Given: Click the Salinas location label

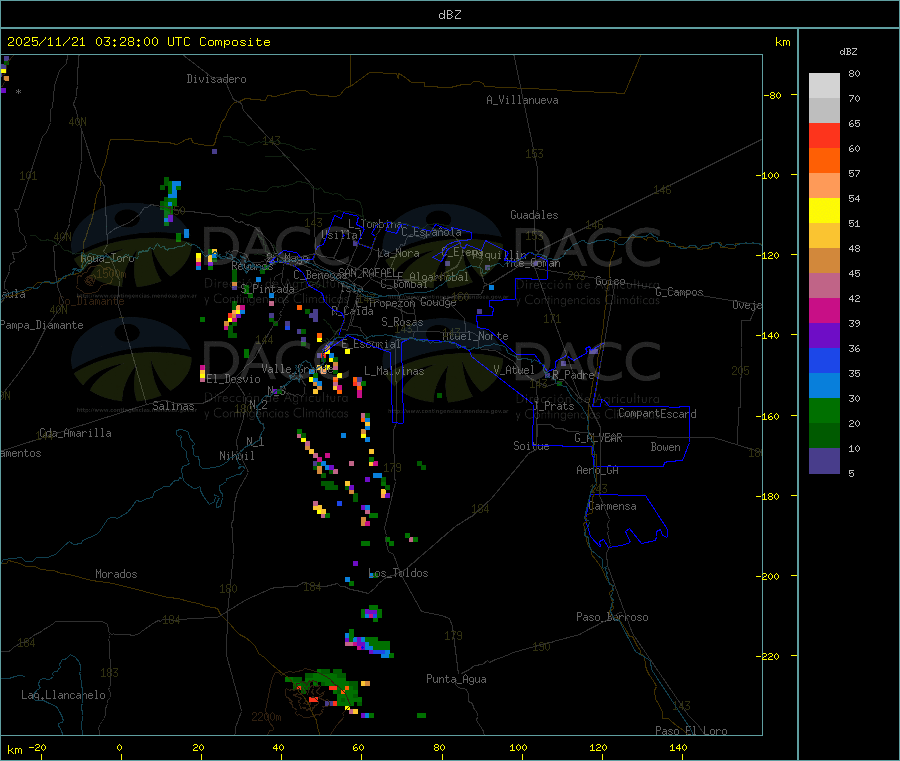Looking at the screenshot, I should coord(173,406).
